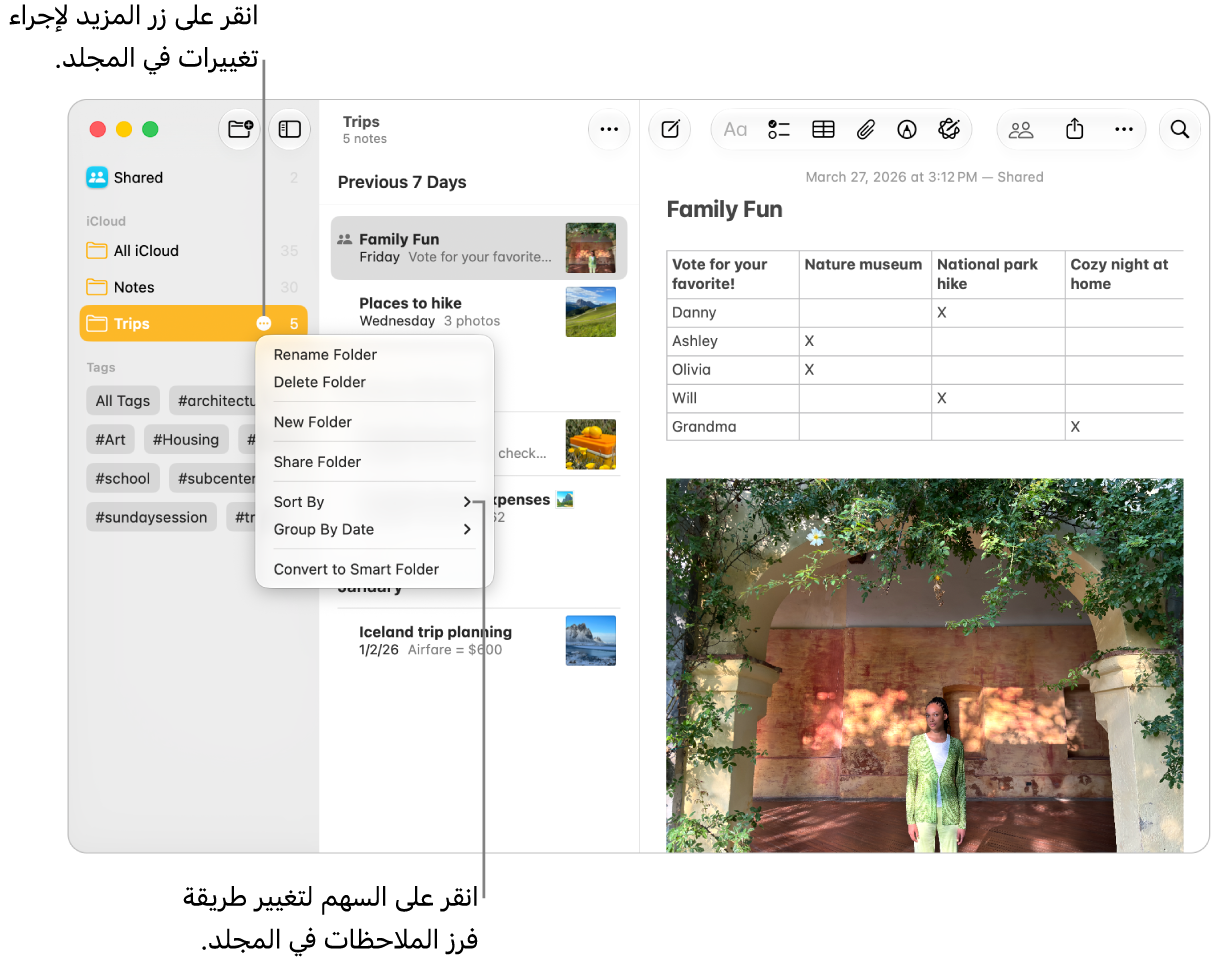Share the note via Share icon
The height and width of the screenshot is (963, 1213).
click(1075, 129)
